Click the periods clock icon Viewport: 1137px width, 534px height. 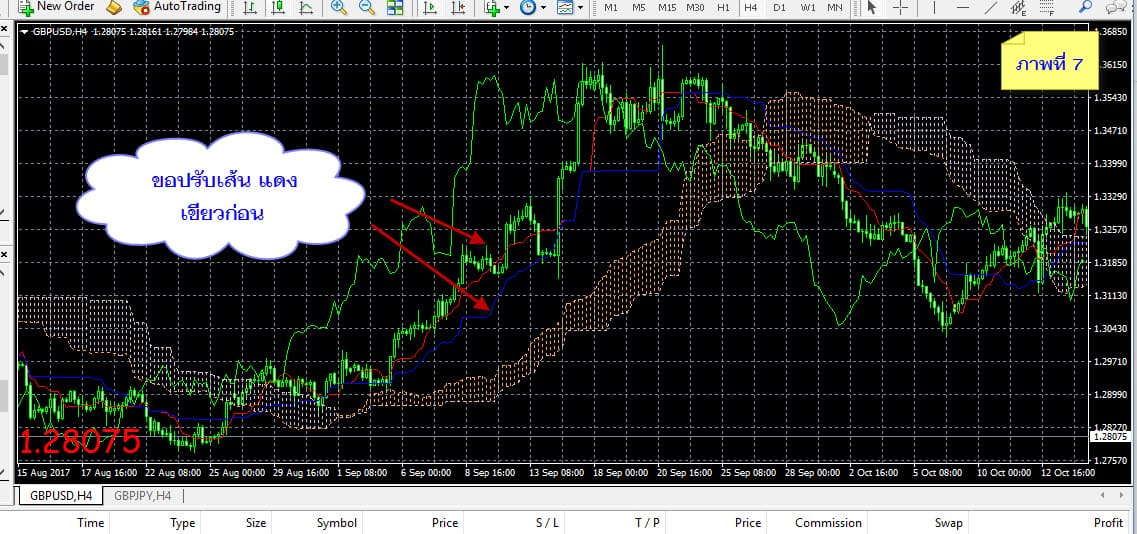(x=528, y=7)
